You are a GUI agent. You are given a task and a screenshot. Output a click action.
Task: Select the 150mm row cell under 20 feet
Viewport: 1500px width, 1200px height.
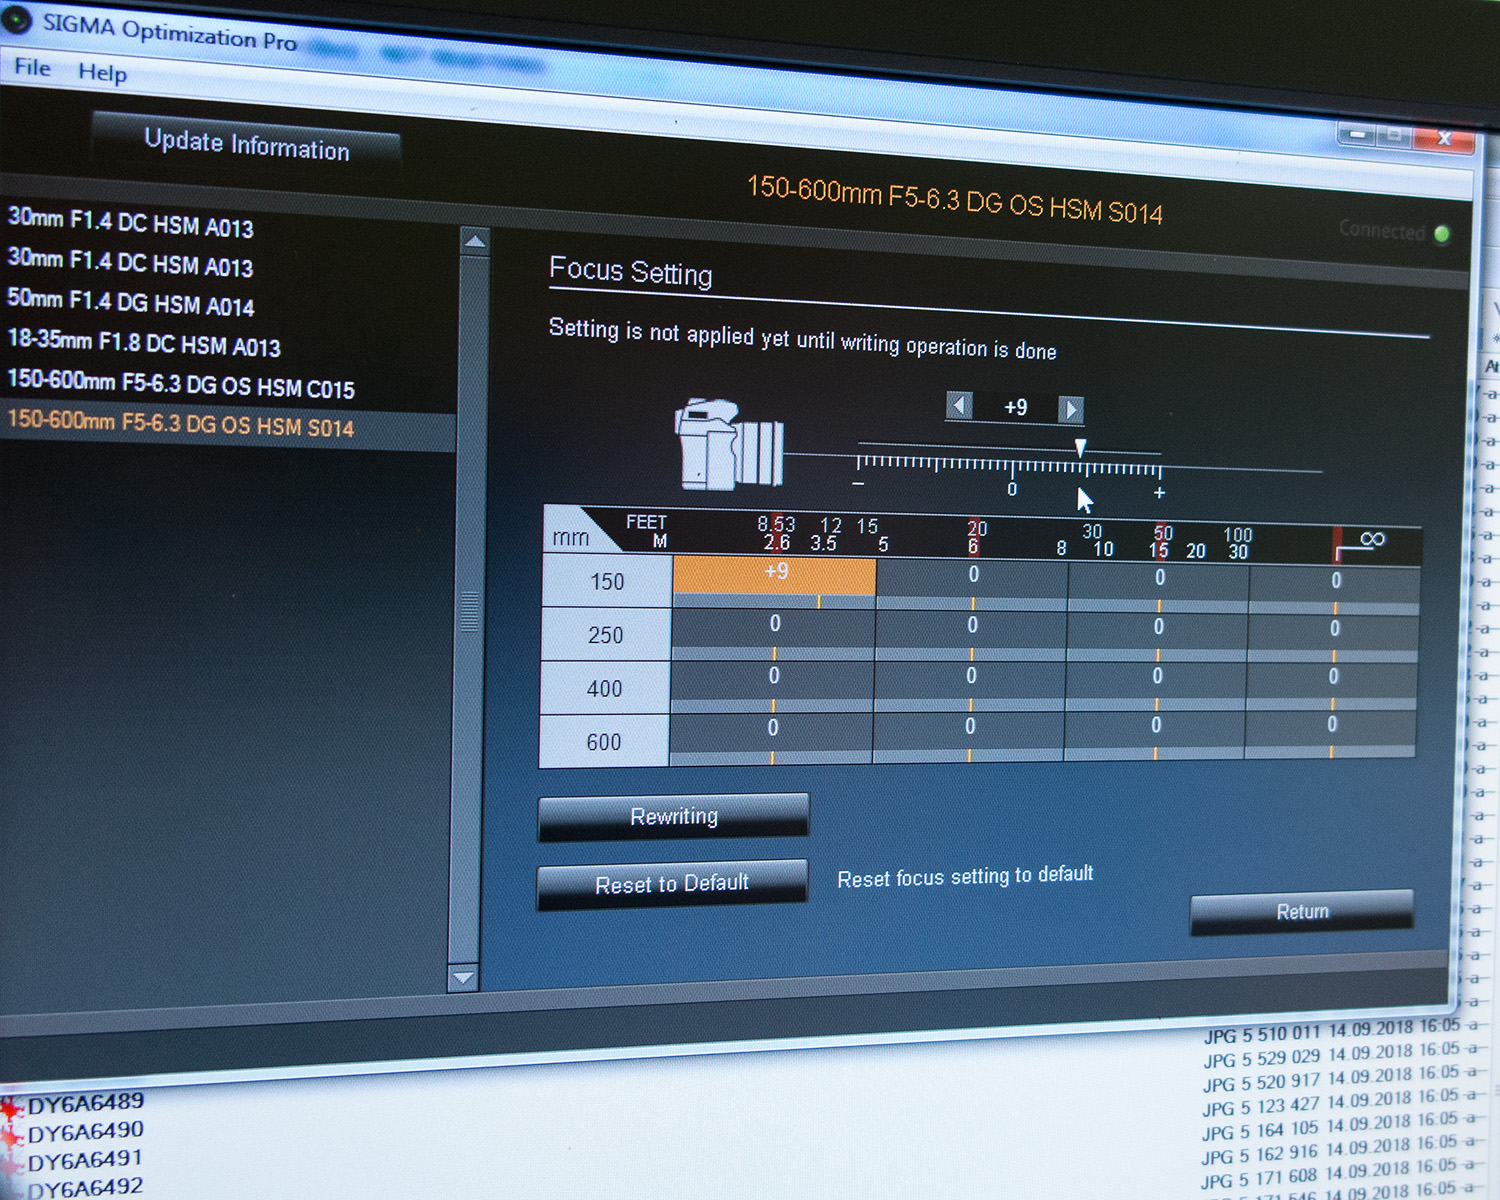pos(973,584)
